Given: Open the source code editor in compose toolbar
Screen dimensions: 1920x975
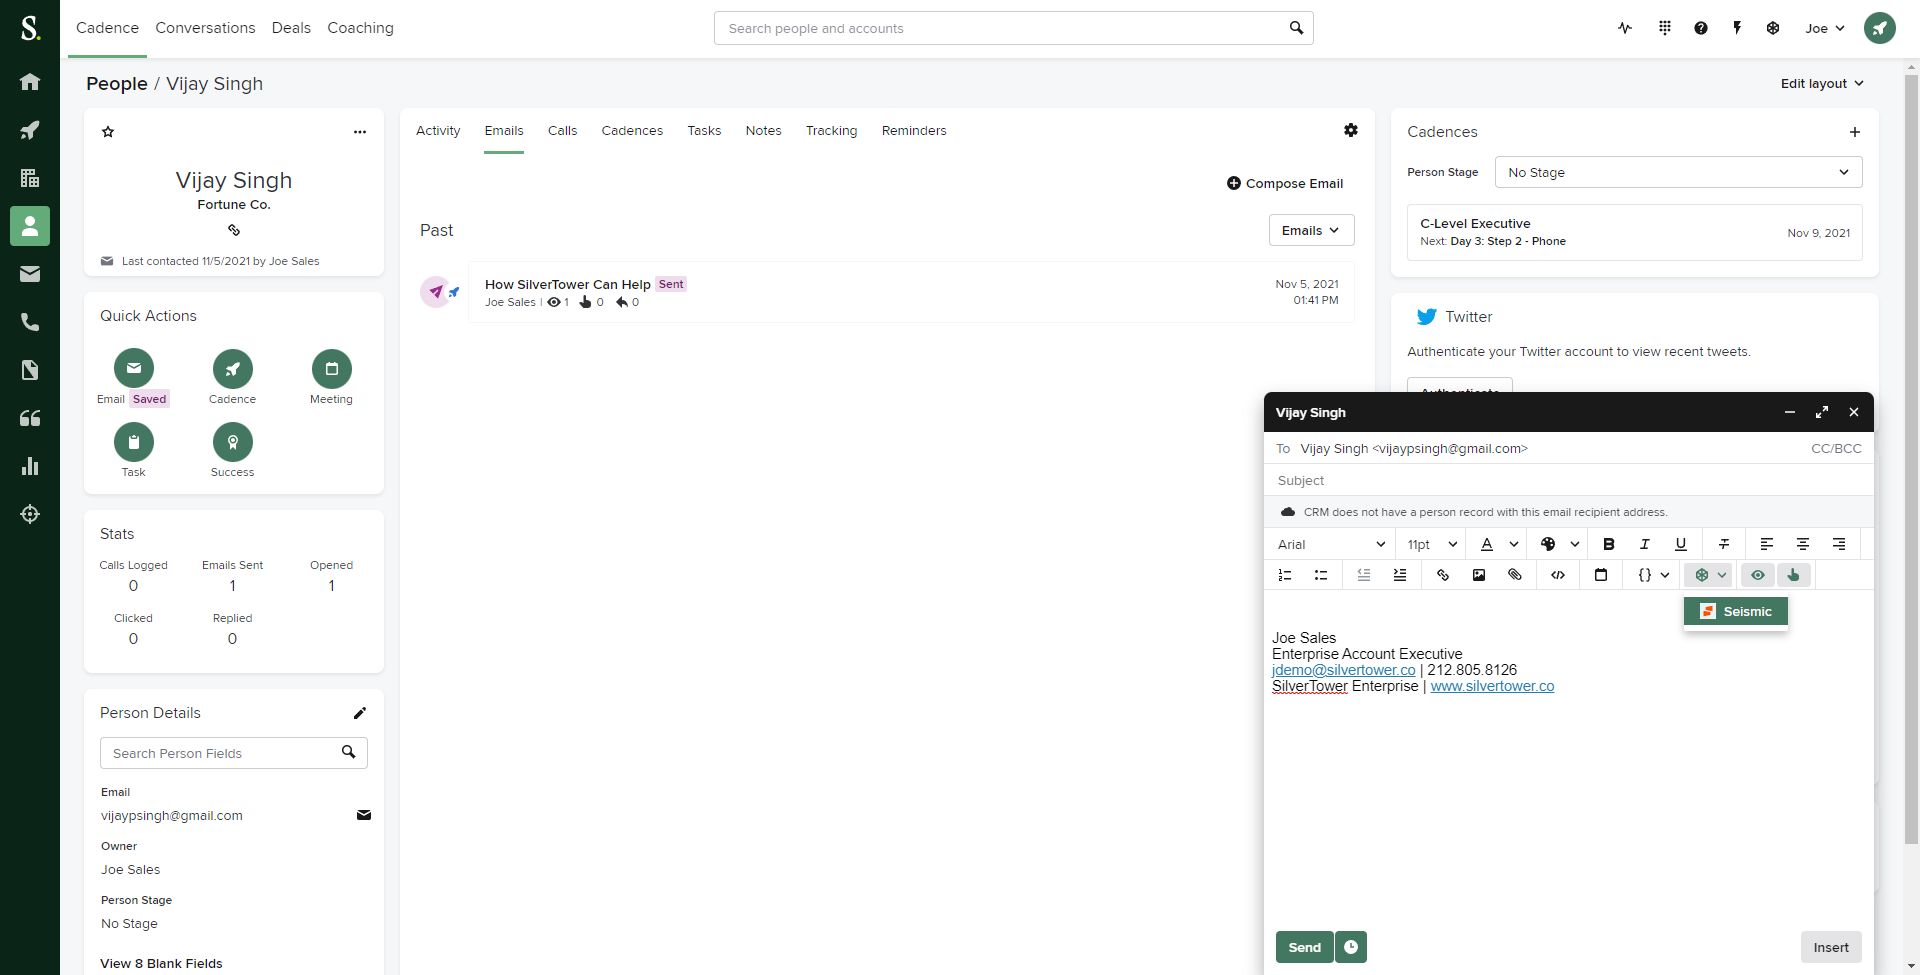Looking at the screenshot, I should 1558,575.
